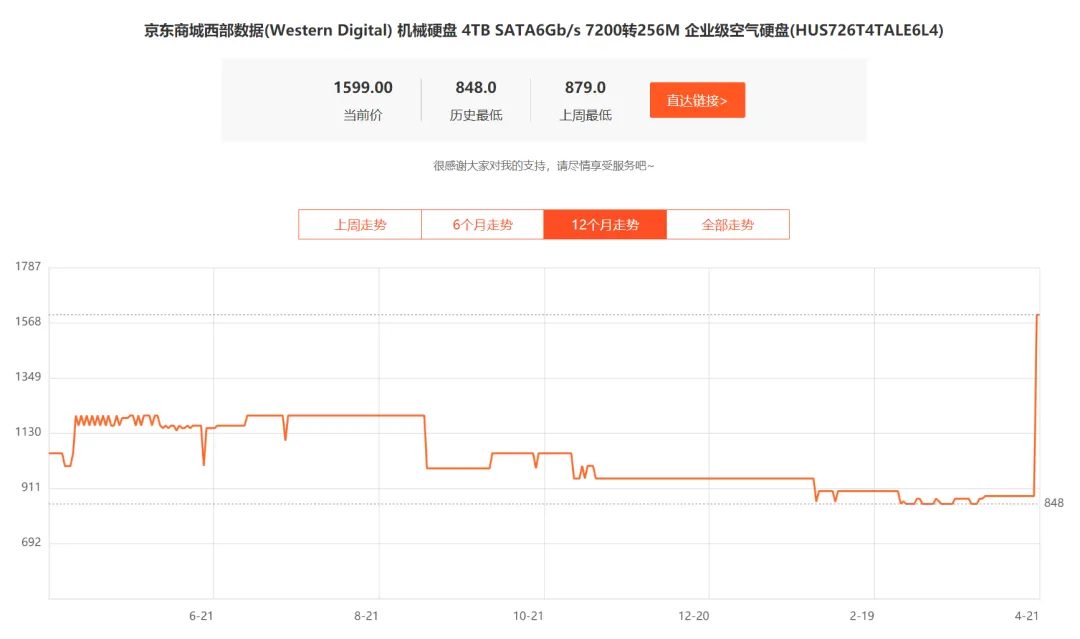Screen dimensions: 1080x639
Task: Open the 直达链接 product link button
Action: coord(697,100)
